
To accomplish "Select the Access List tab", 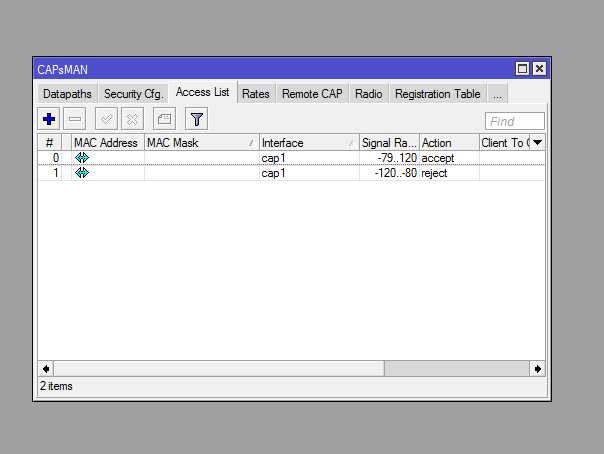I will point(203,92).
